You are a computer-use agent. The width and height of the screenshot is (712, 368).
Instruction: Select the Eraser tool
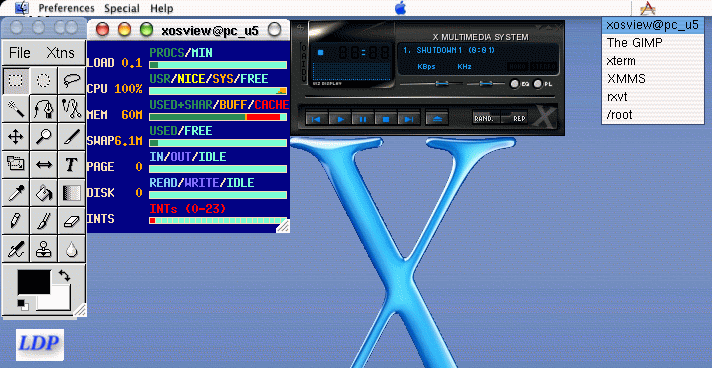click(71, 220)
